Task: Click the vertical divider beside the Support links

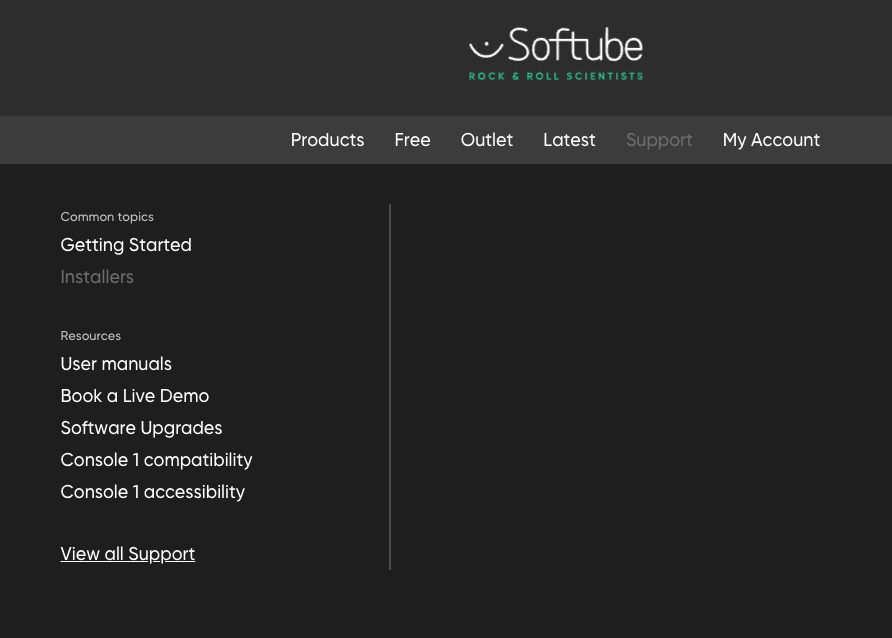Action: tap(390, 387)
